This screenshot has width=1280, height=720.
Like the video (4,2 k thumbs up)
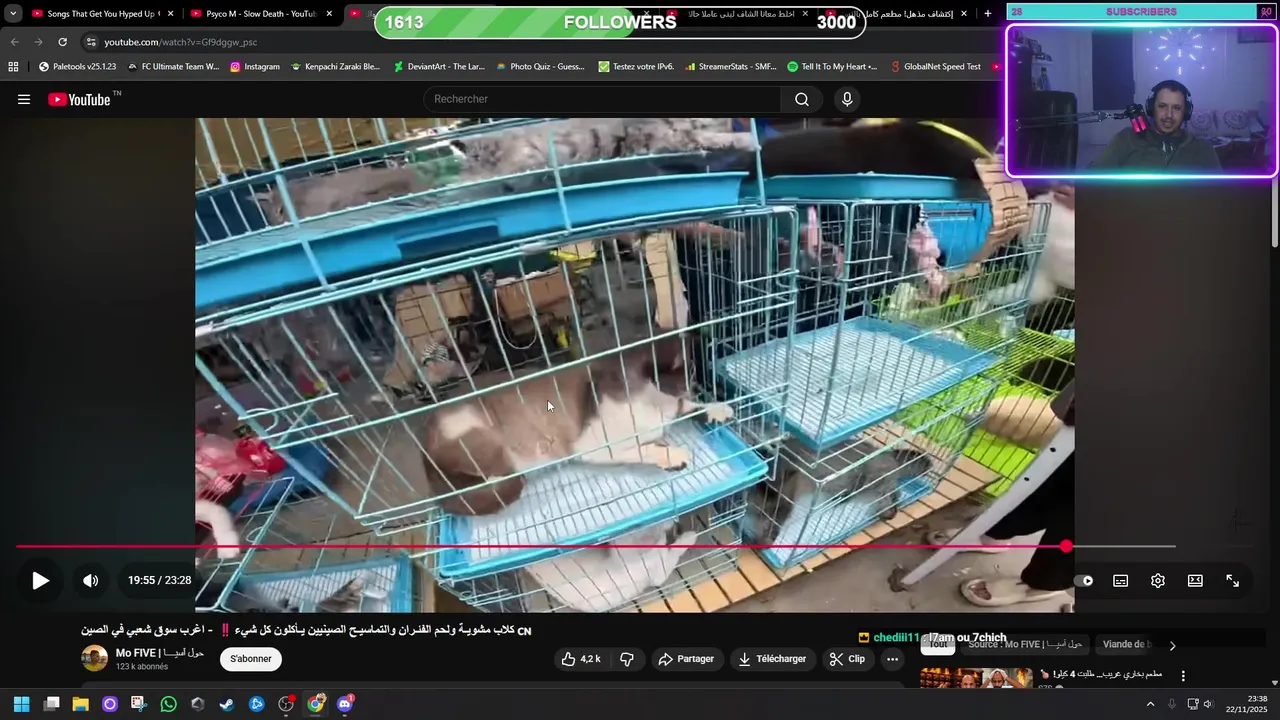click(x=581, y=659)
